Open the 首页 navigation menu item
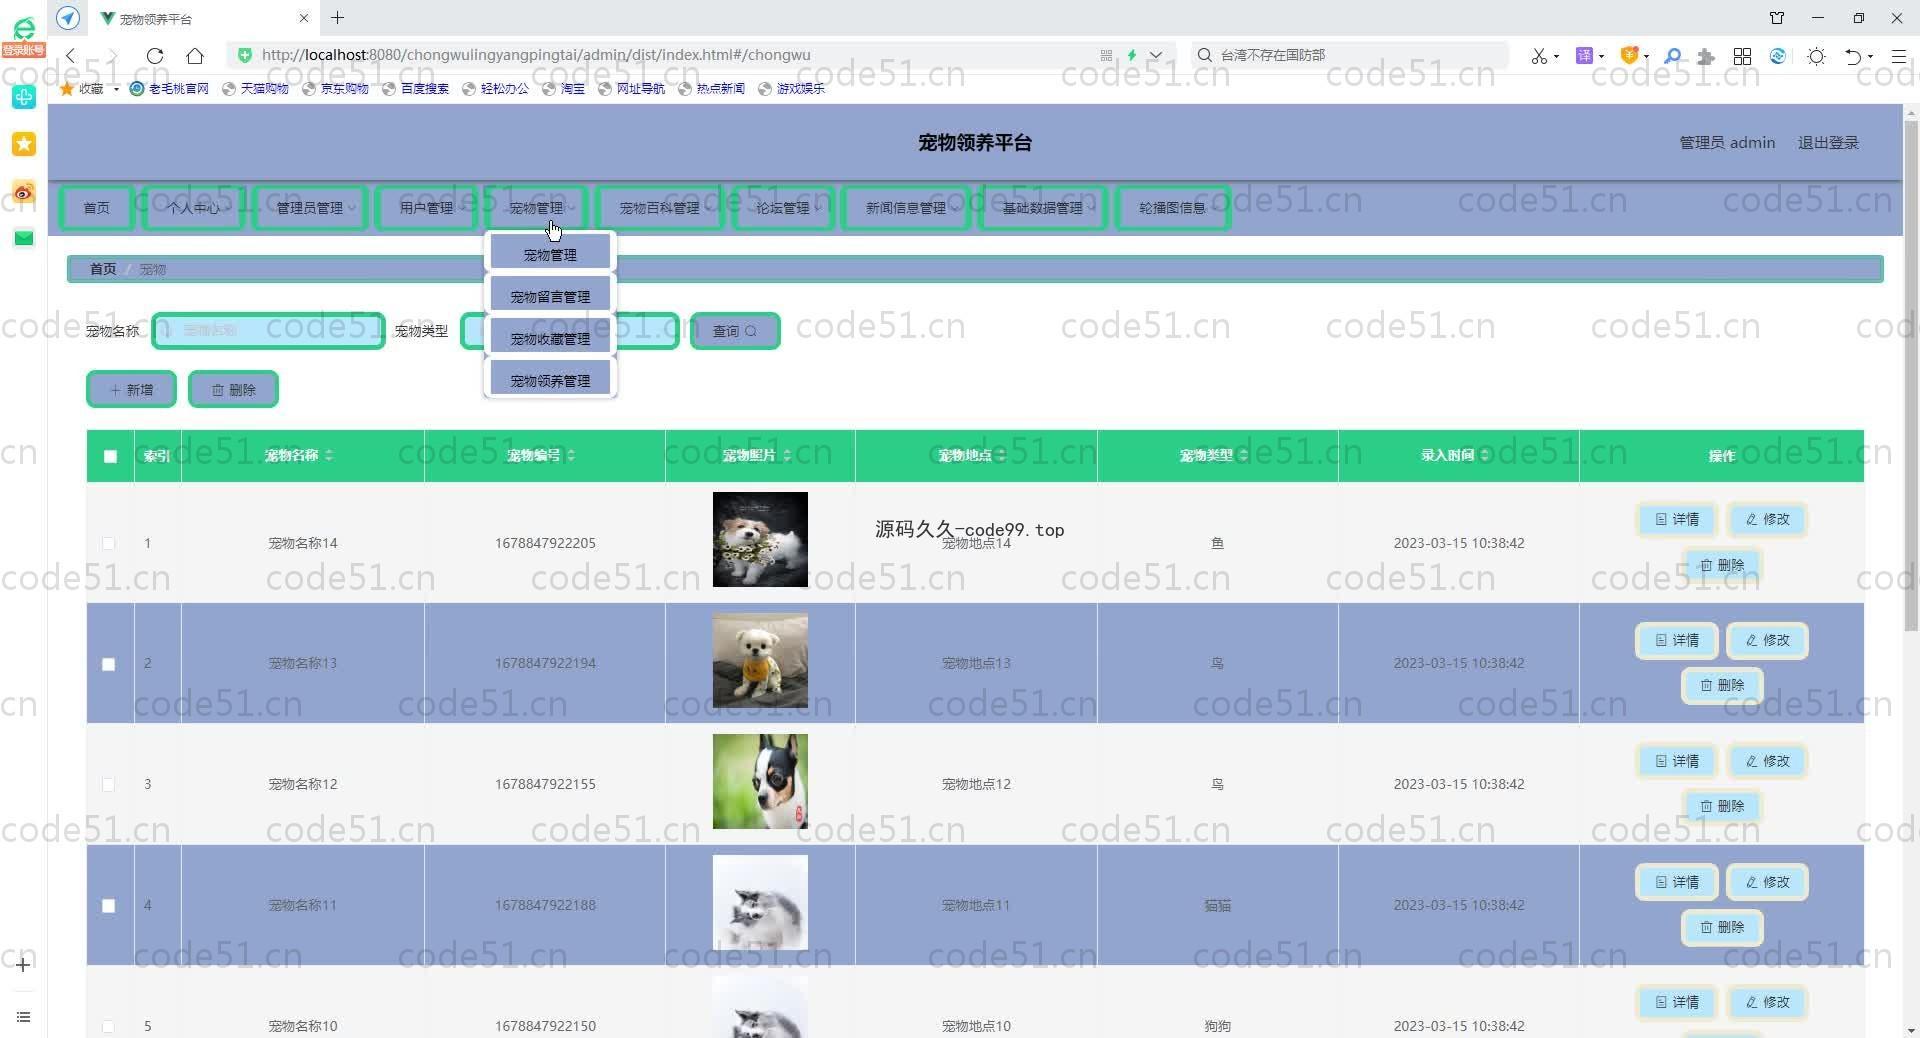Screen dimensions: 1920x1038 tap(96, 208)
